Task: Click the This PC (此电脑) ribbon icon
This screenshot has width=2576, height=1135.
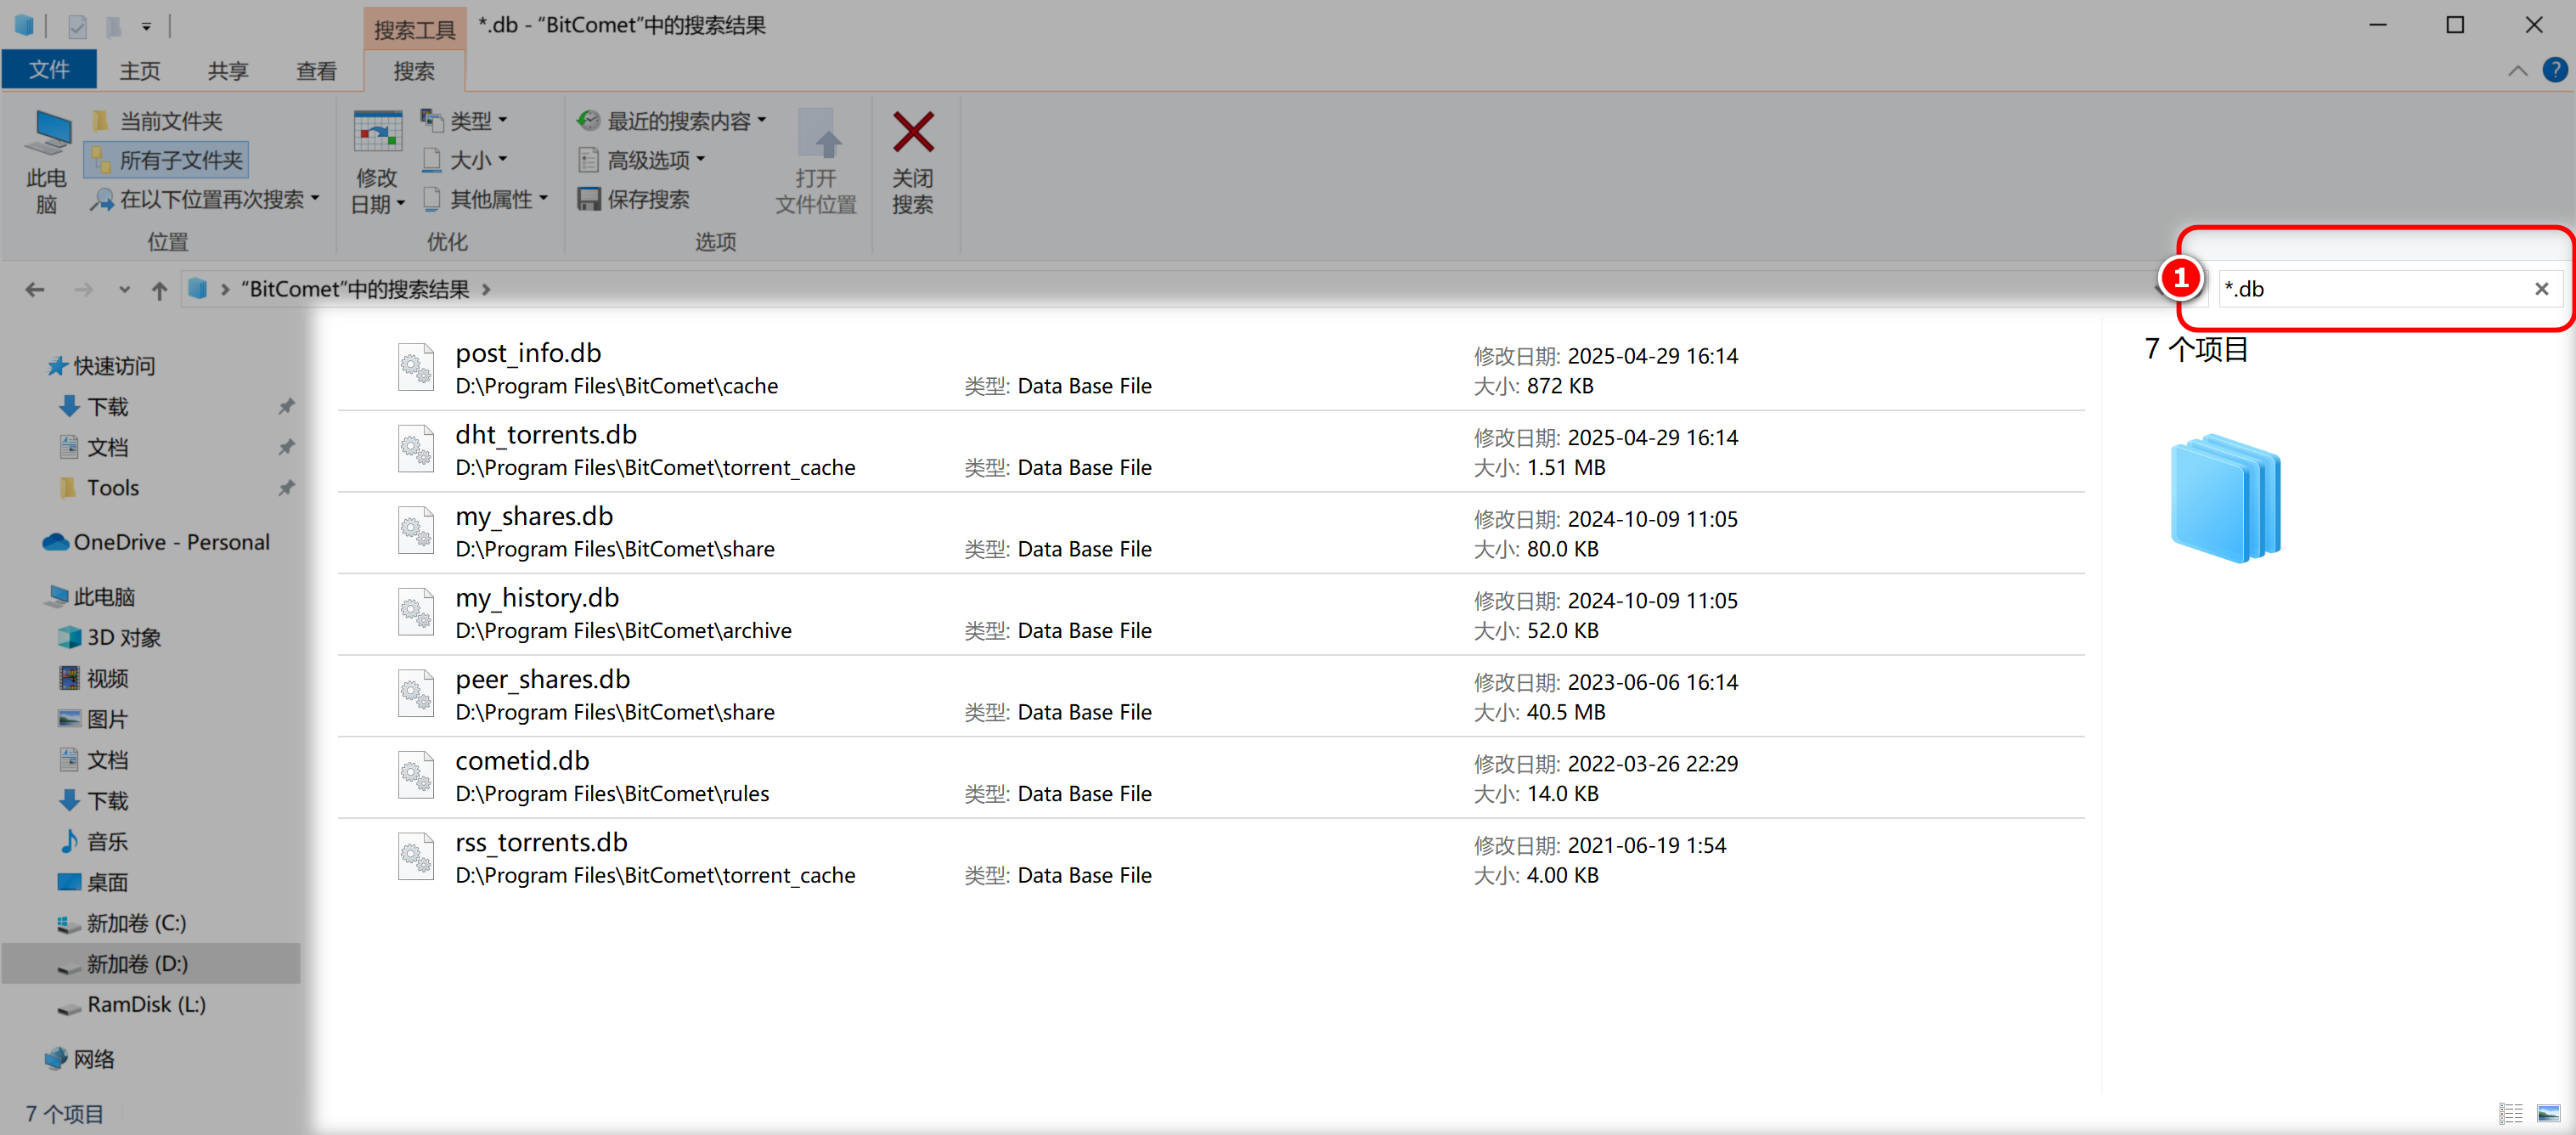Action: pyautogui.click(x=46, y=162)
